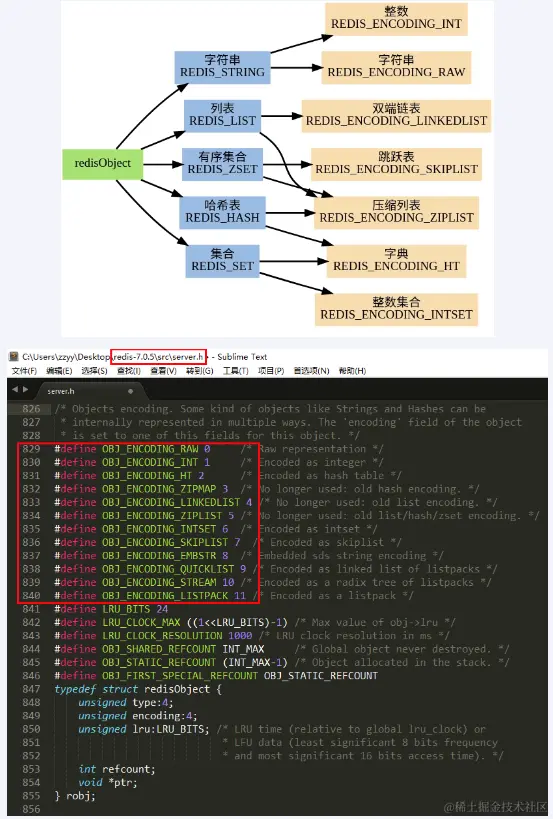Click line number 829 in gutter

point(31,449)
